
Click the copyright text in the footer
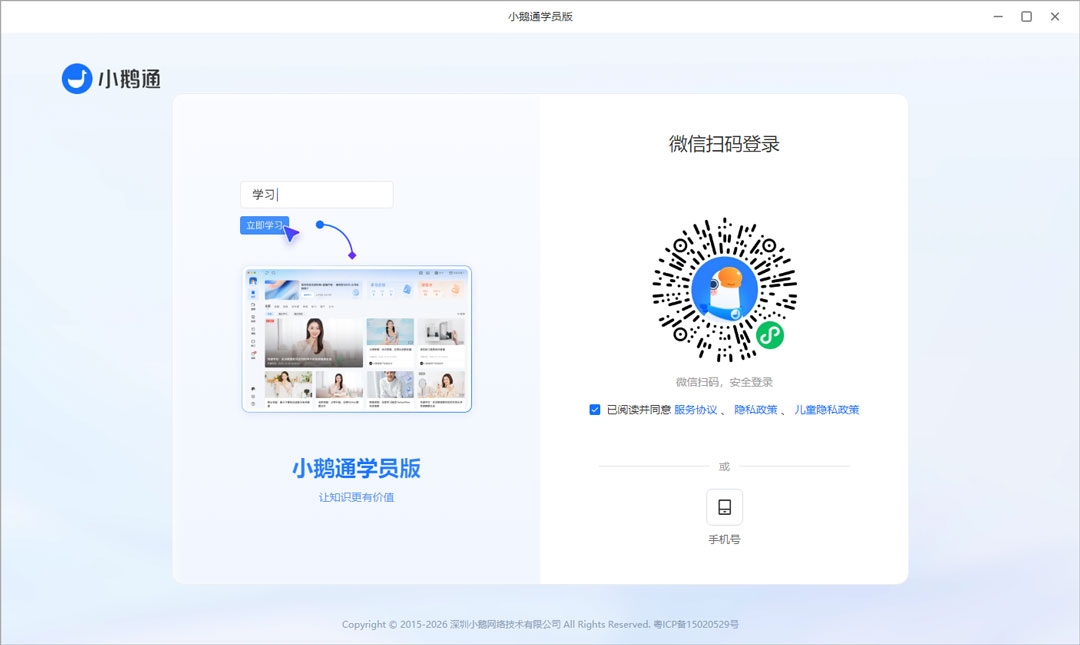496,624
